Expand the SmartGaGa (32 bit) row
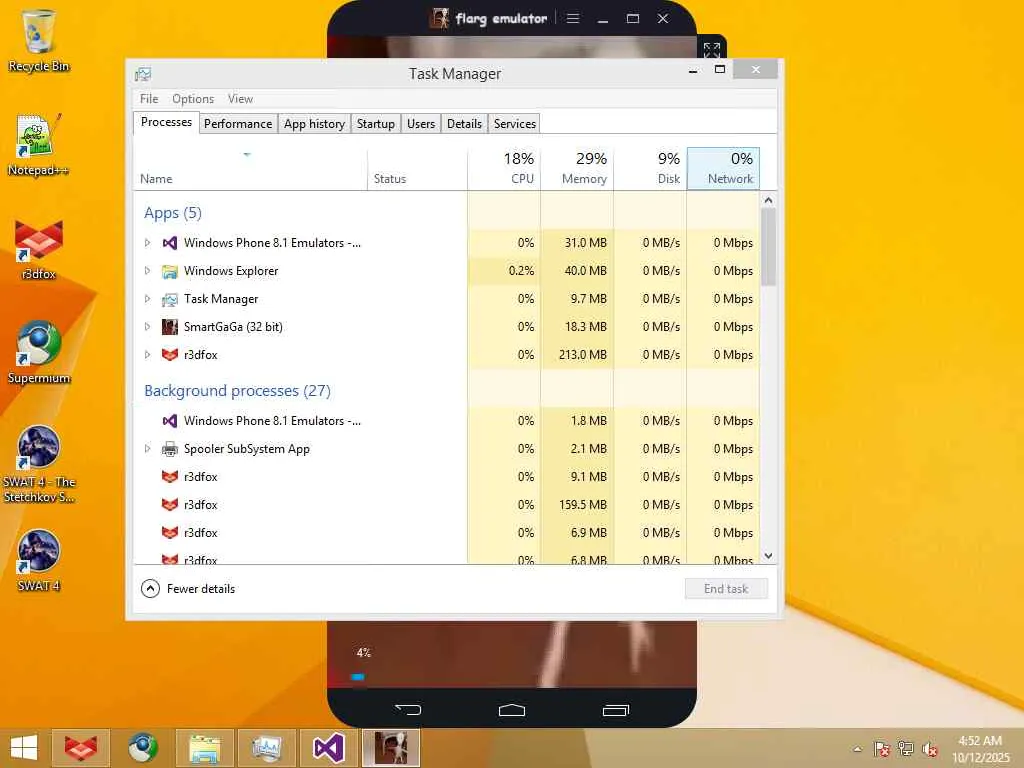The width and height of the screenshot is (1024, 768). click(148, 327)
